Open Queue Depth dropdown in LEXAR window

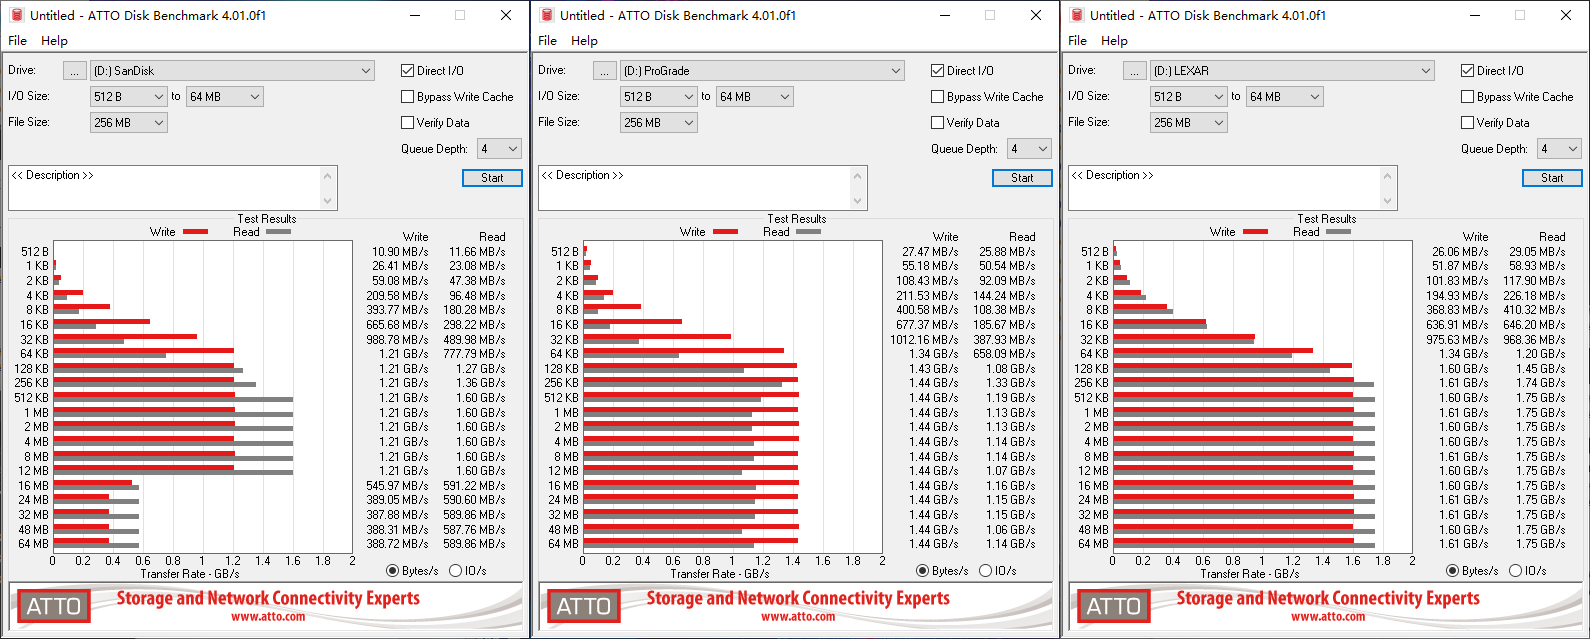[x=1559, y=149]
